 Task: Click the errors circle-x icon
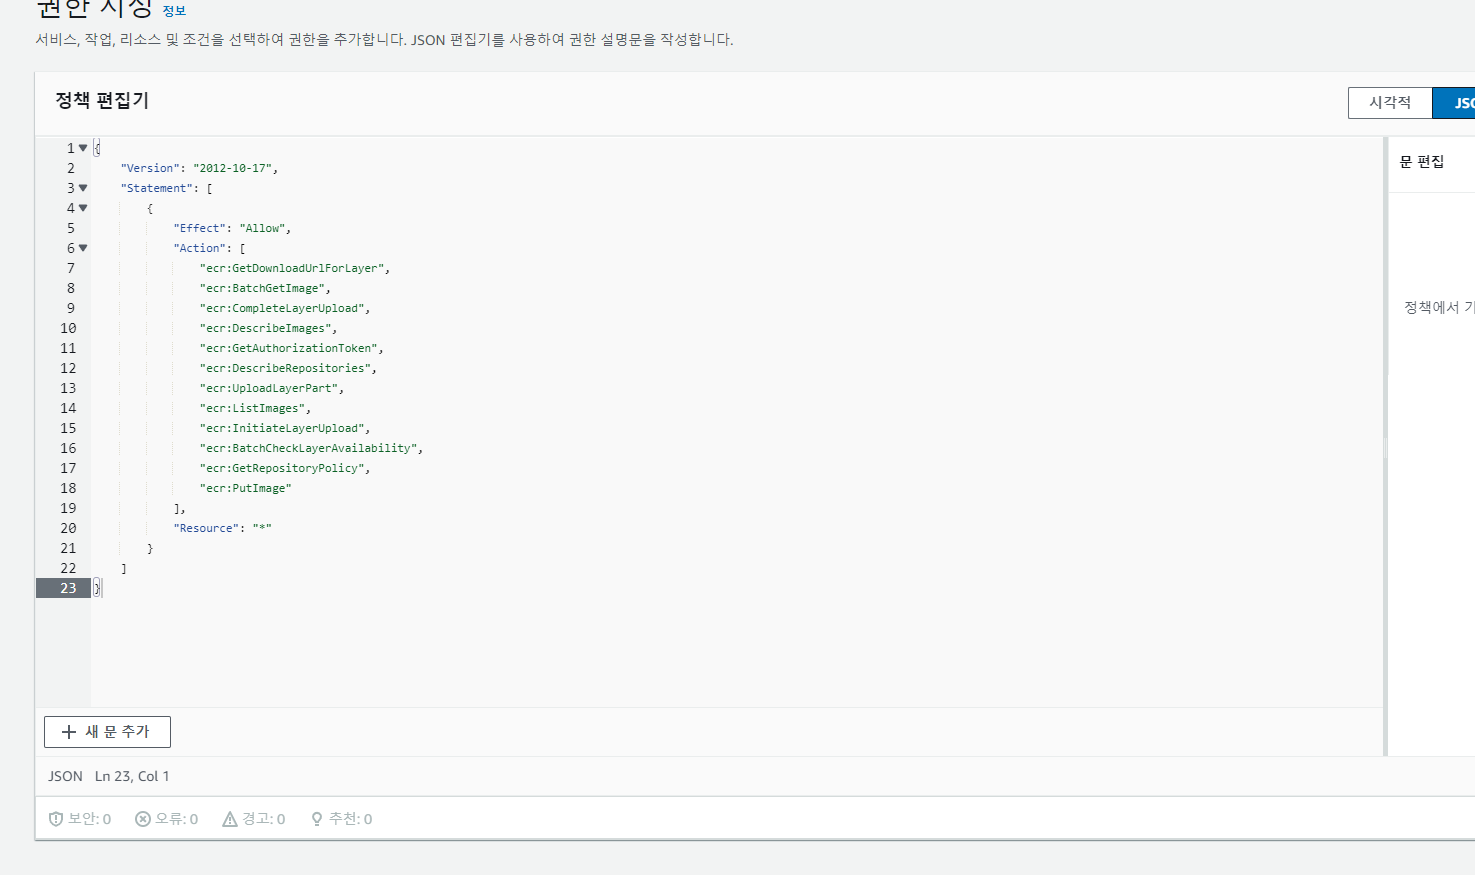(143, 819)
